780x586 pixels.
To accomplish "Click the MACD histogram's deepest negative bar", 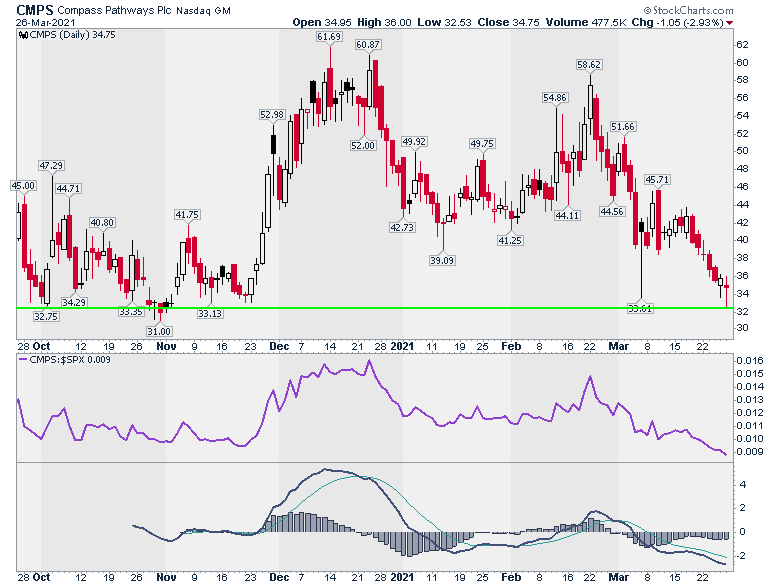I will click(409, 544).
